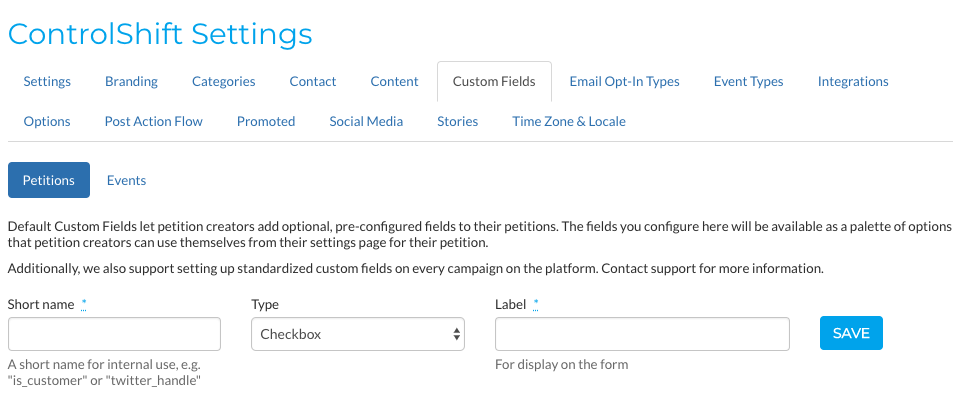Go to the Branding tab

131,81
